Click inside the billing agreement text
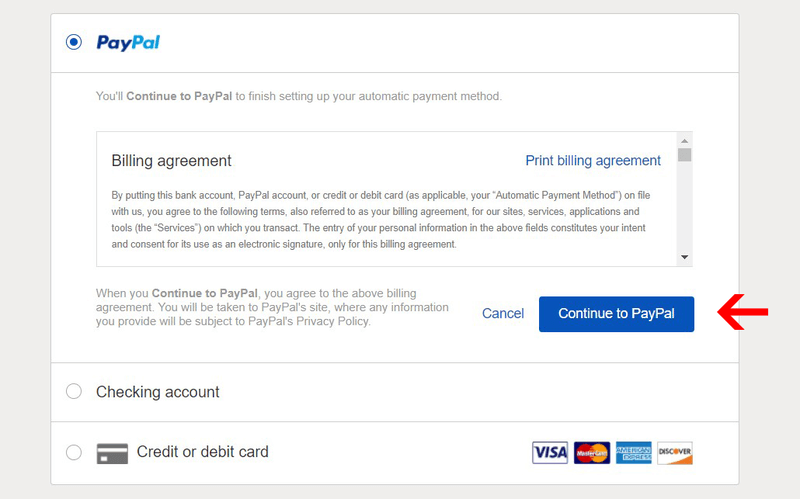Image resolution: width=800 pixels, height=499 pixels. coord(380,220)
